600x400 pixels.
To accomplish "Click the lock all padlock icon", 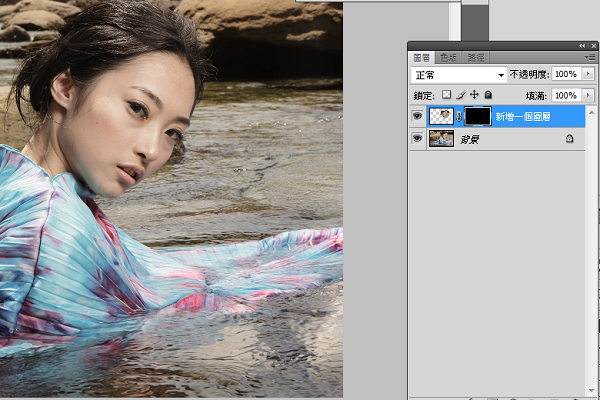I will tap(488, 95).
